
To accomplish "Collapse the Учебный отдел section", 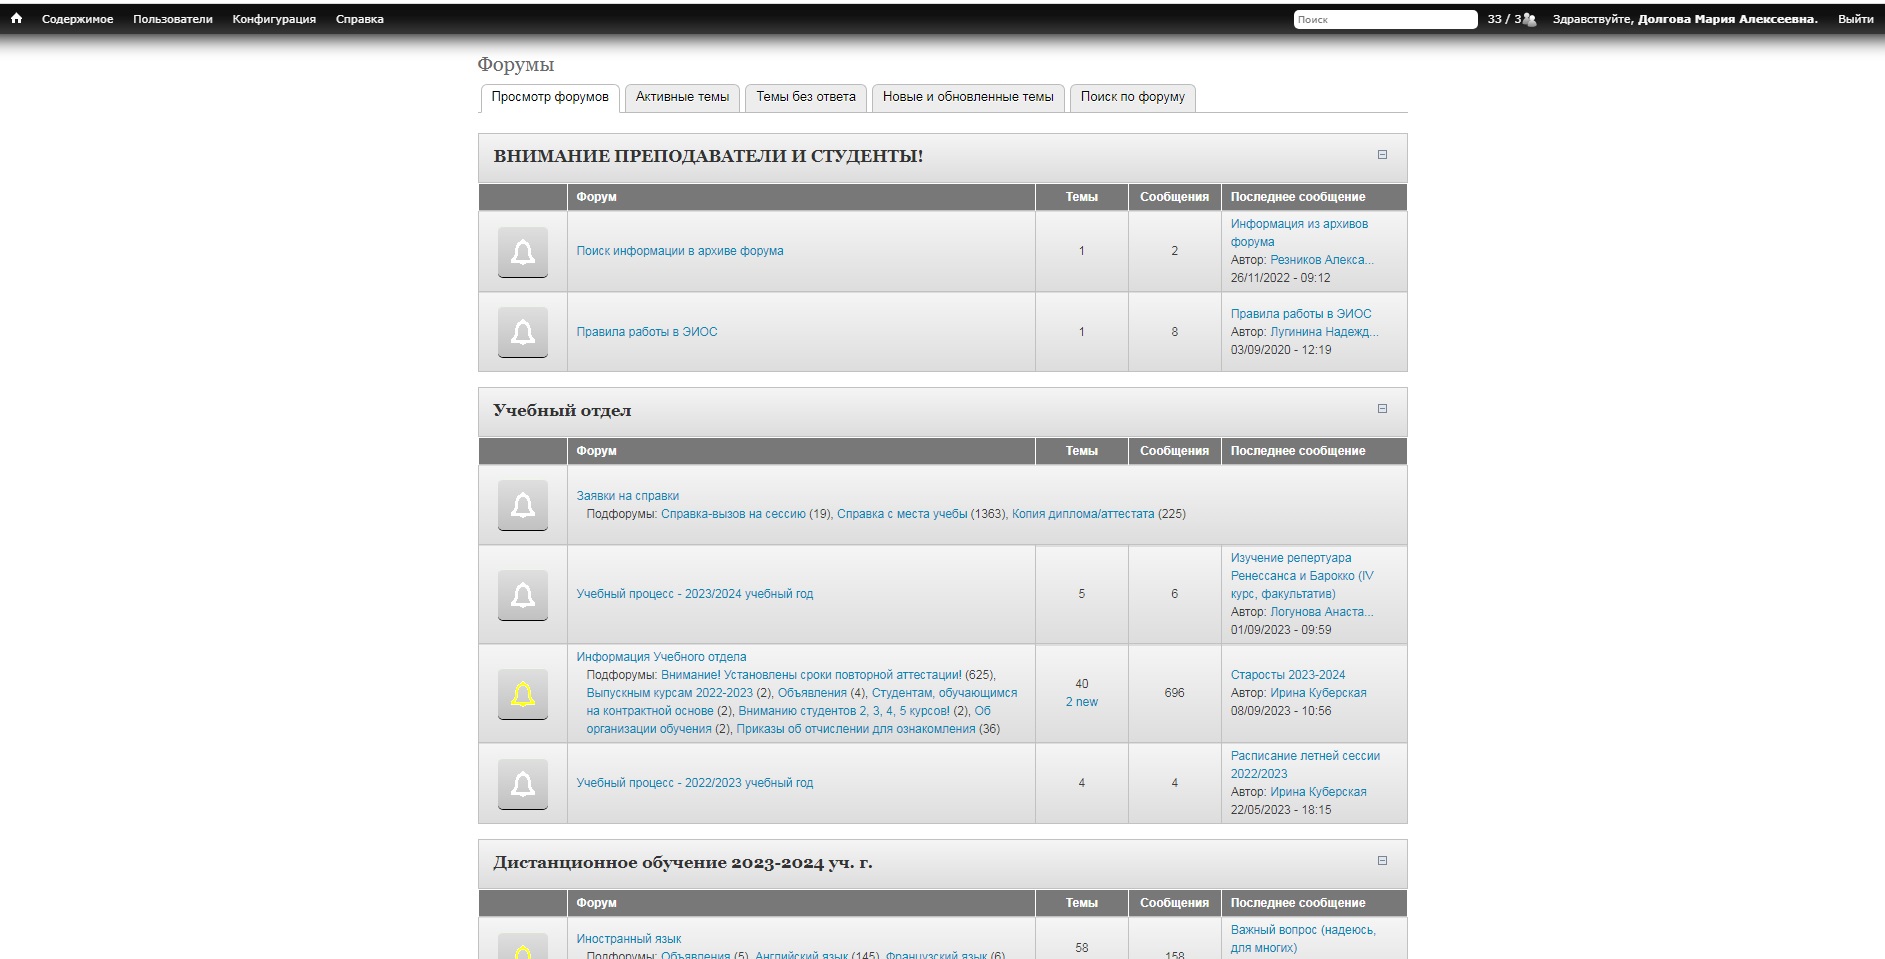I will click(1382, 409).
